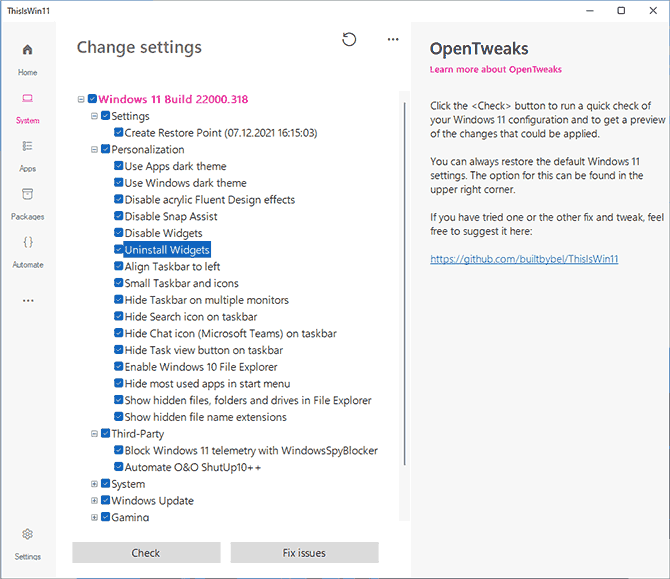Toggle Disable Snap Assist checkbox

[118, 216]
